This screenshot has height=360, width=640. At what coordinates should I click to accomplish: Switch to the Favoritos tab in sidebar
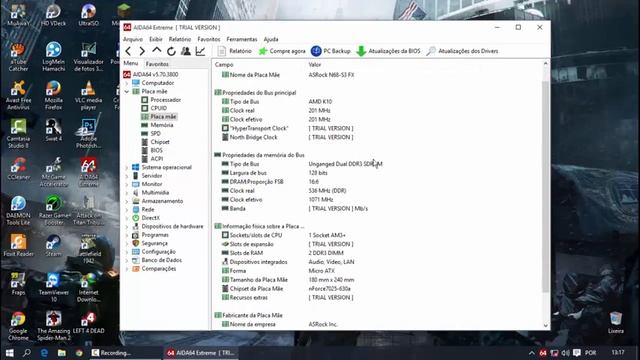[157, 64]
